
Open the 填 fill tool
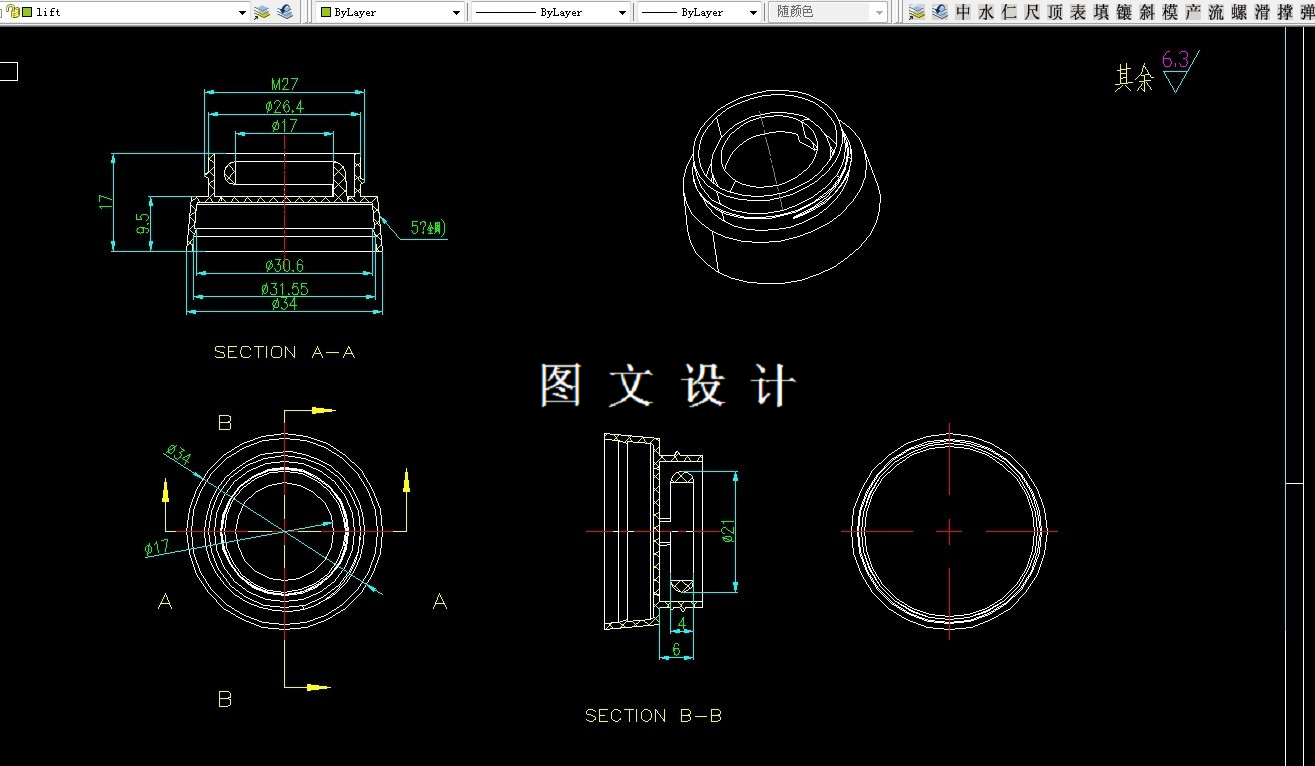pos(1101,12)
